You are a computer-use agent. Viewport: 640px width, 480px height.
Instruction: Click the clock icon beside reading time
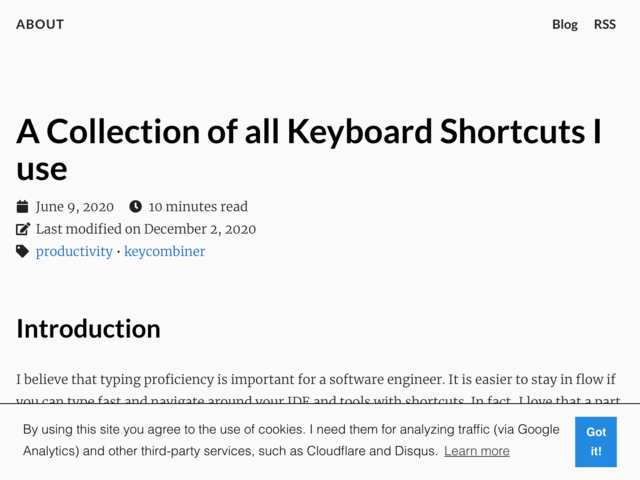[136, 207]
